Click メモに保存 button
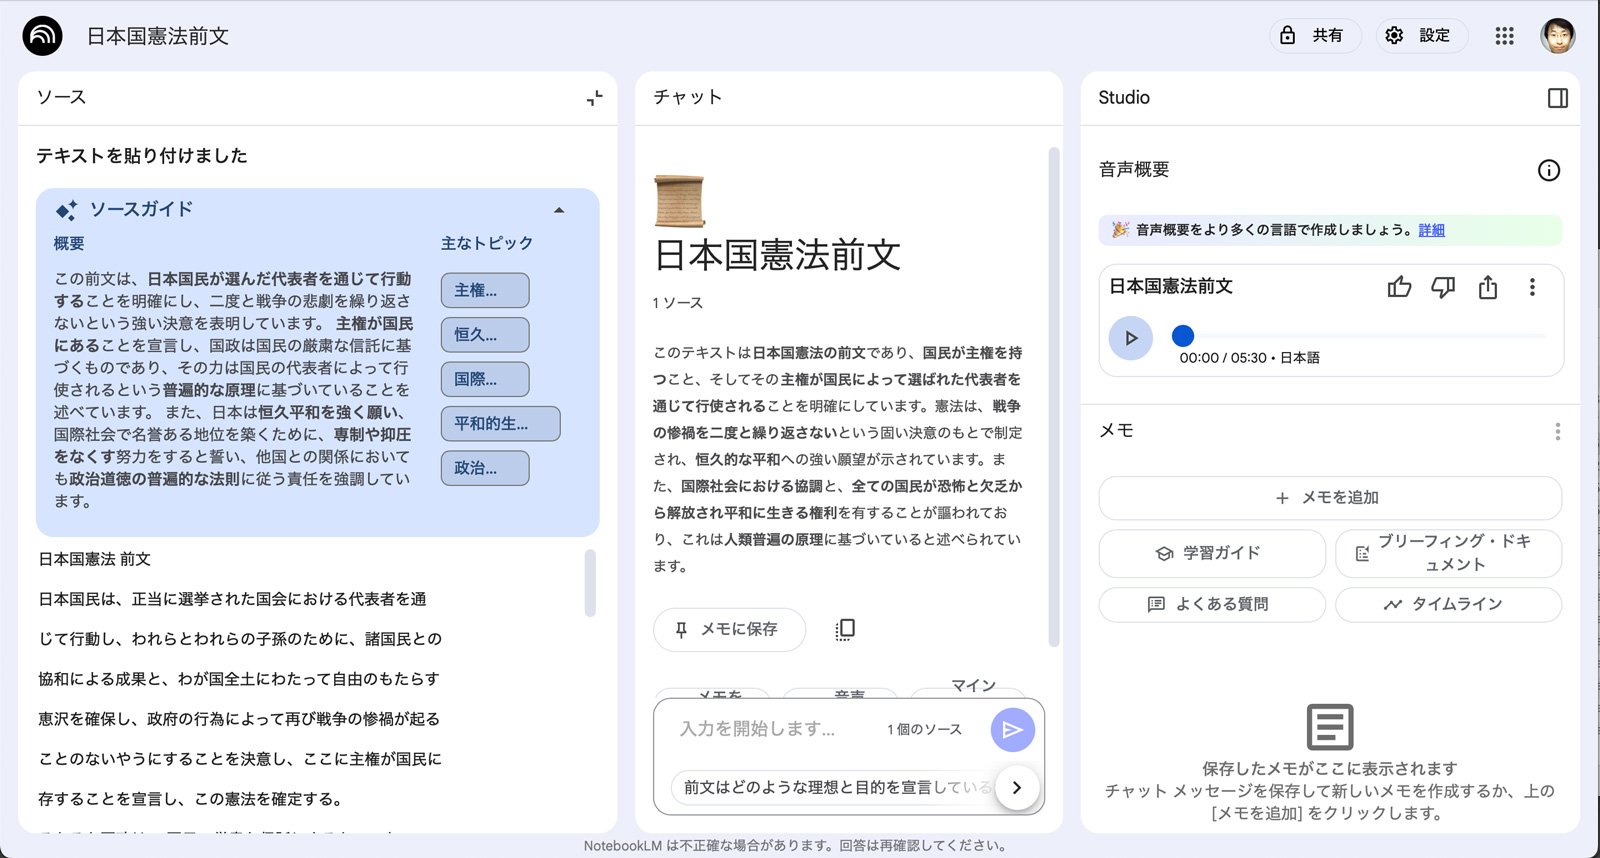Screen dimensions: 1600x858 tap(729, 630)
